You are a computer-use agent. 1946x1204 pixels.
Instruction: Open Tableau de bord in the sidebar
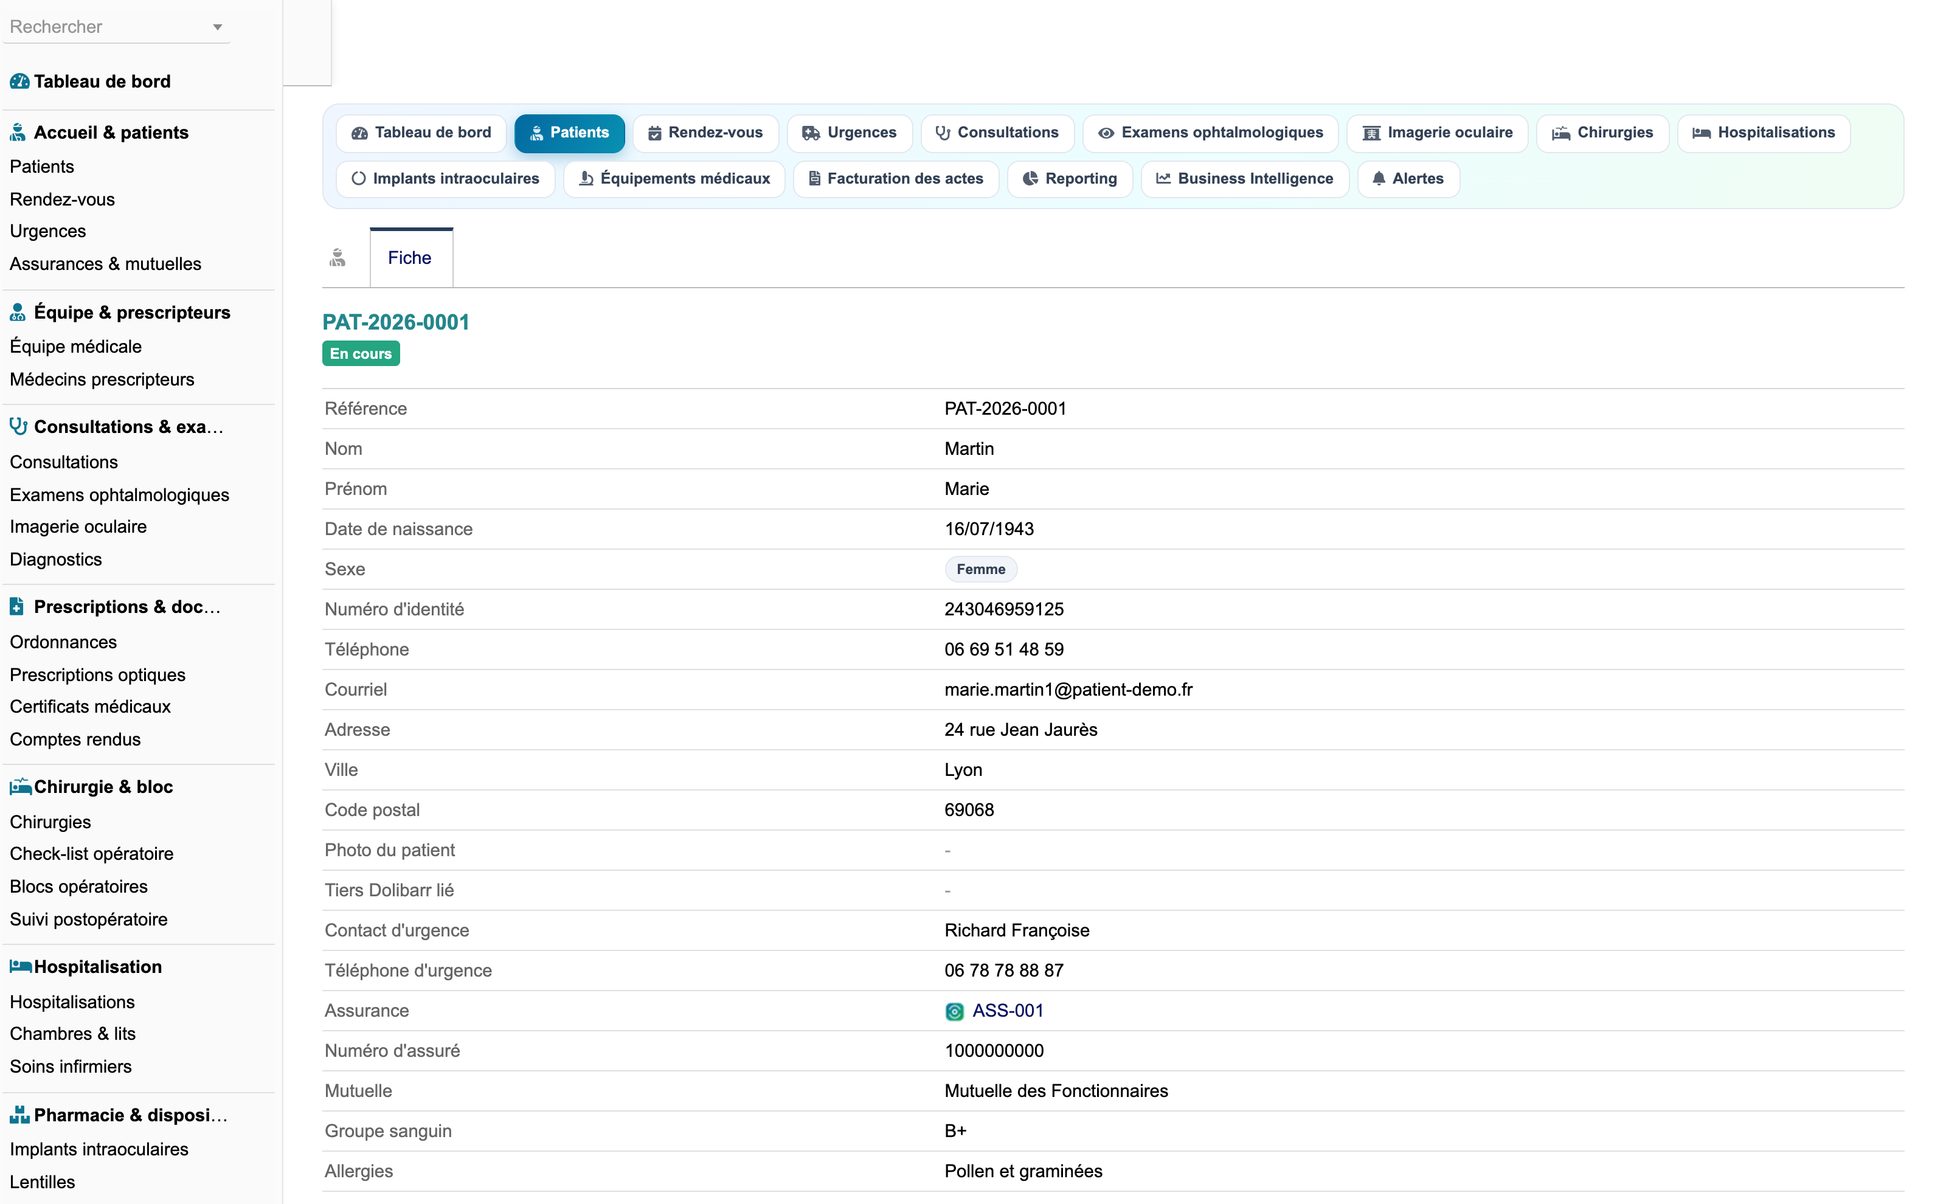point(102,81)
